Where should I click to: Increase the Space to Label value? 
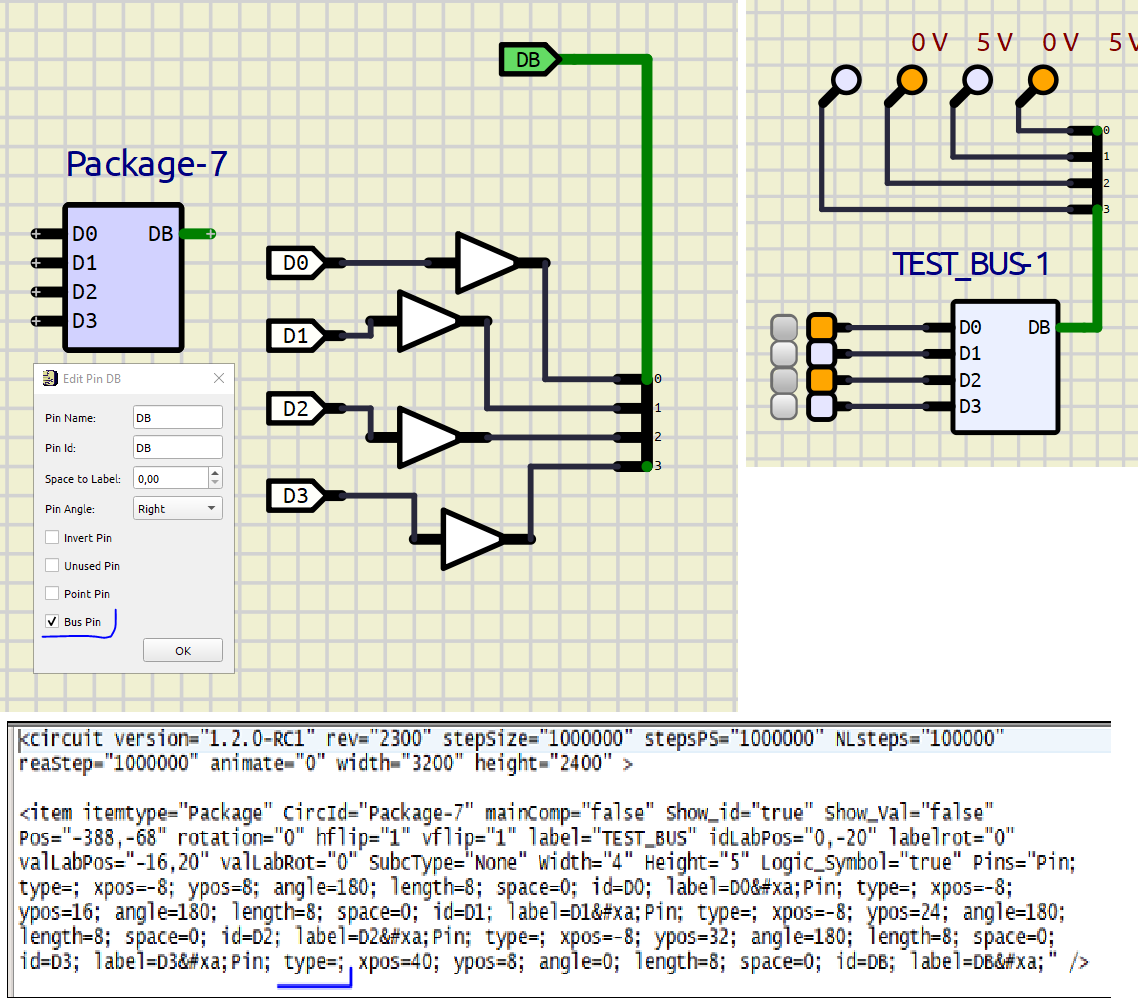tap(215, 473)
